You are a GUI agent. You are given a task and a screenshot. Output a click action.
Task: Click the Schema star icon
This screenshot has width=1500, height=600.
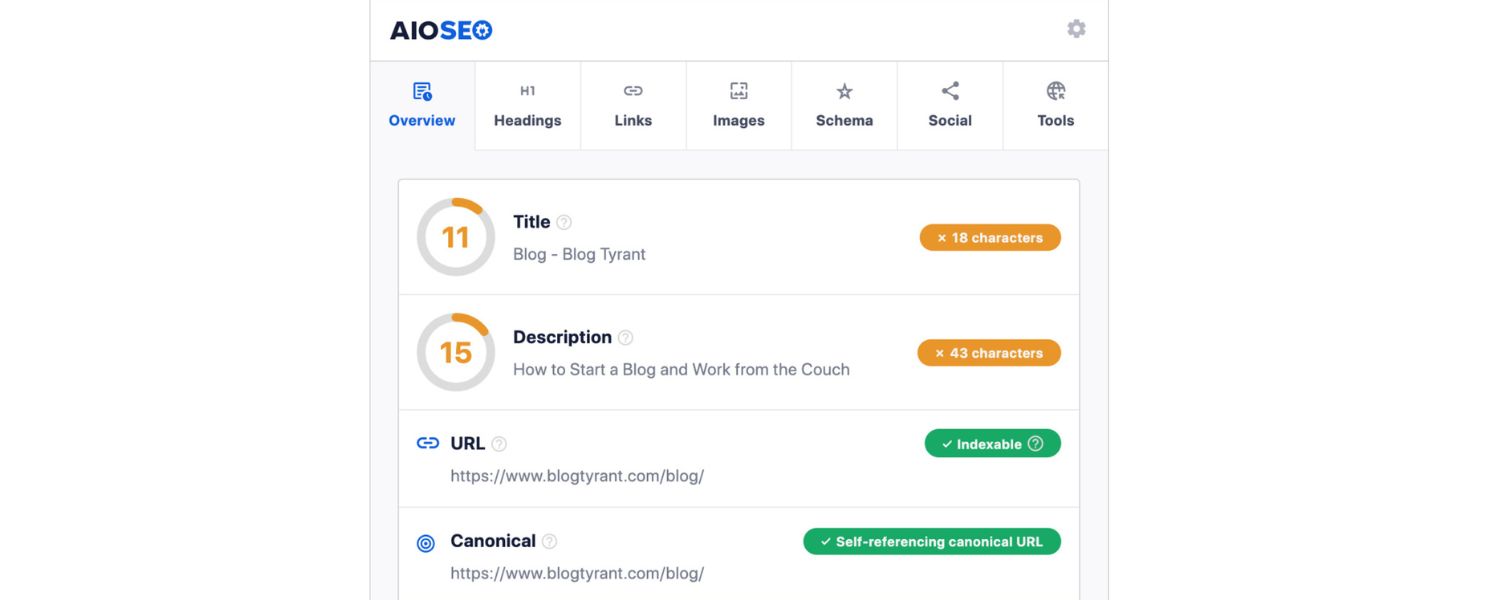(844, 90)
